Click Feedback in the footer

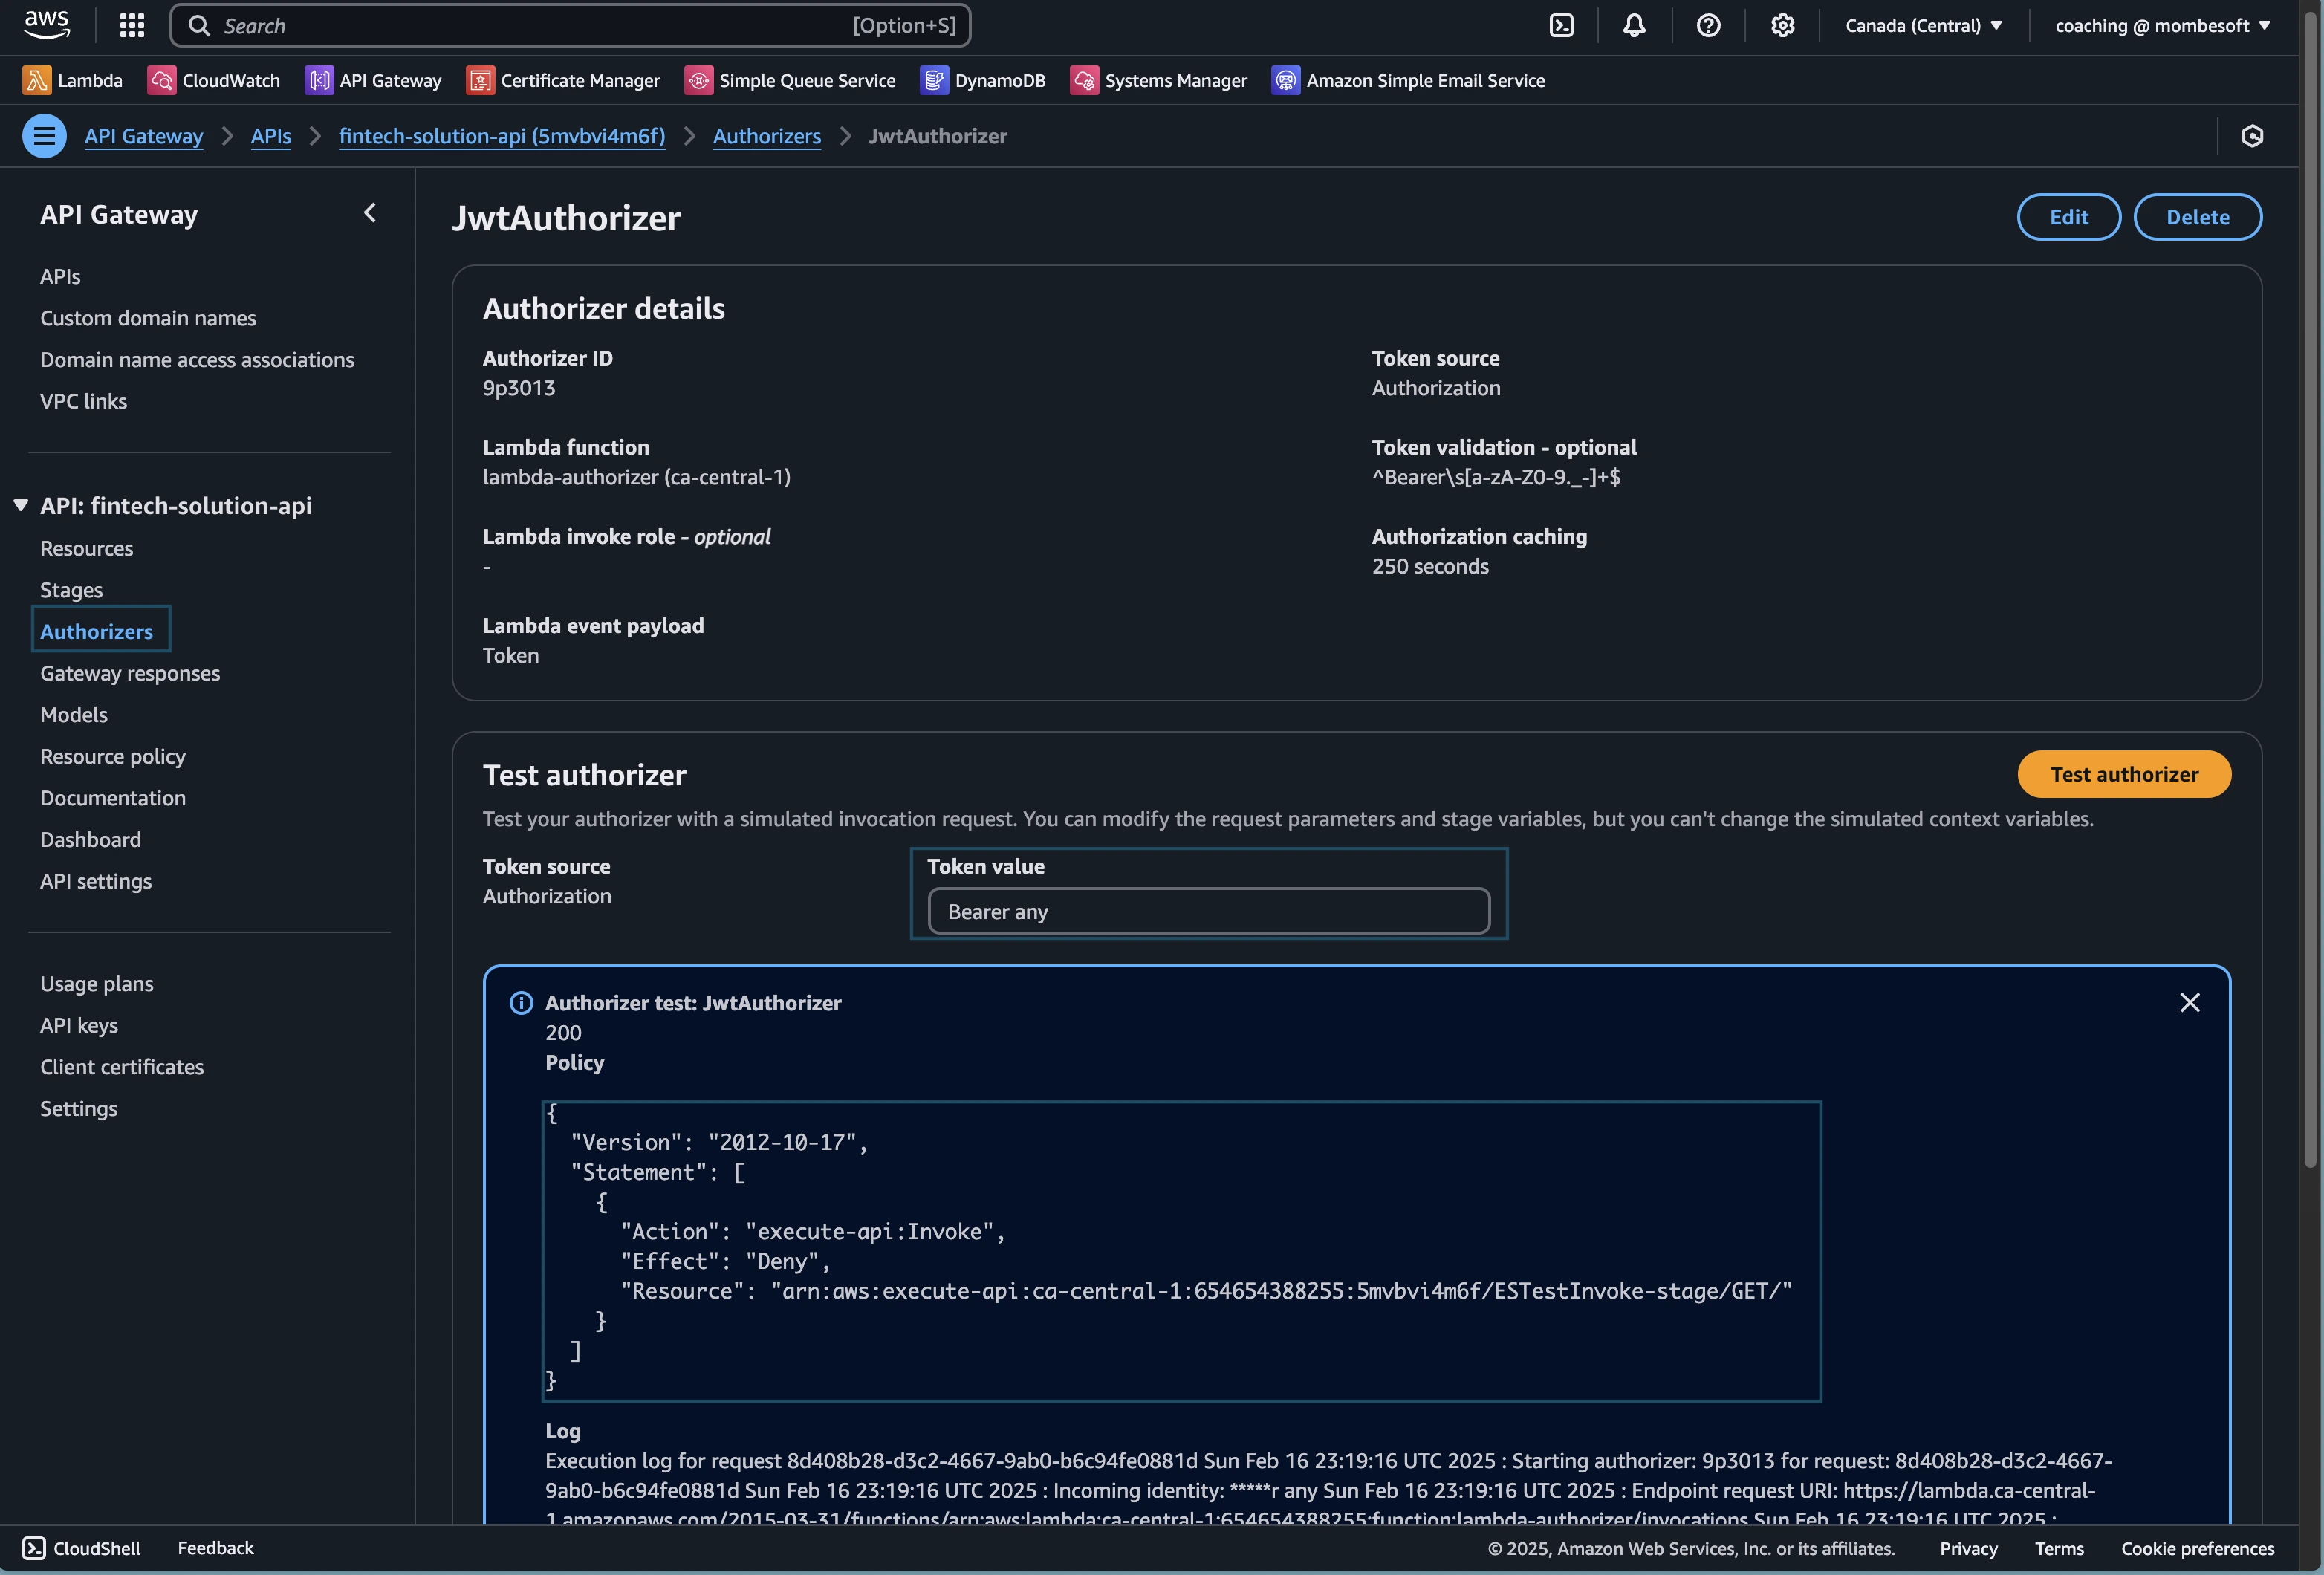pos(215,1548)
